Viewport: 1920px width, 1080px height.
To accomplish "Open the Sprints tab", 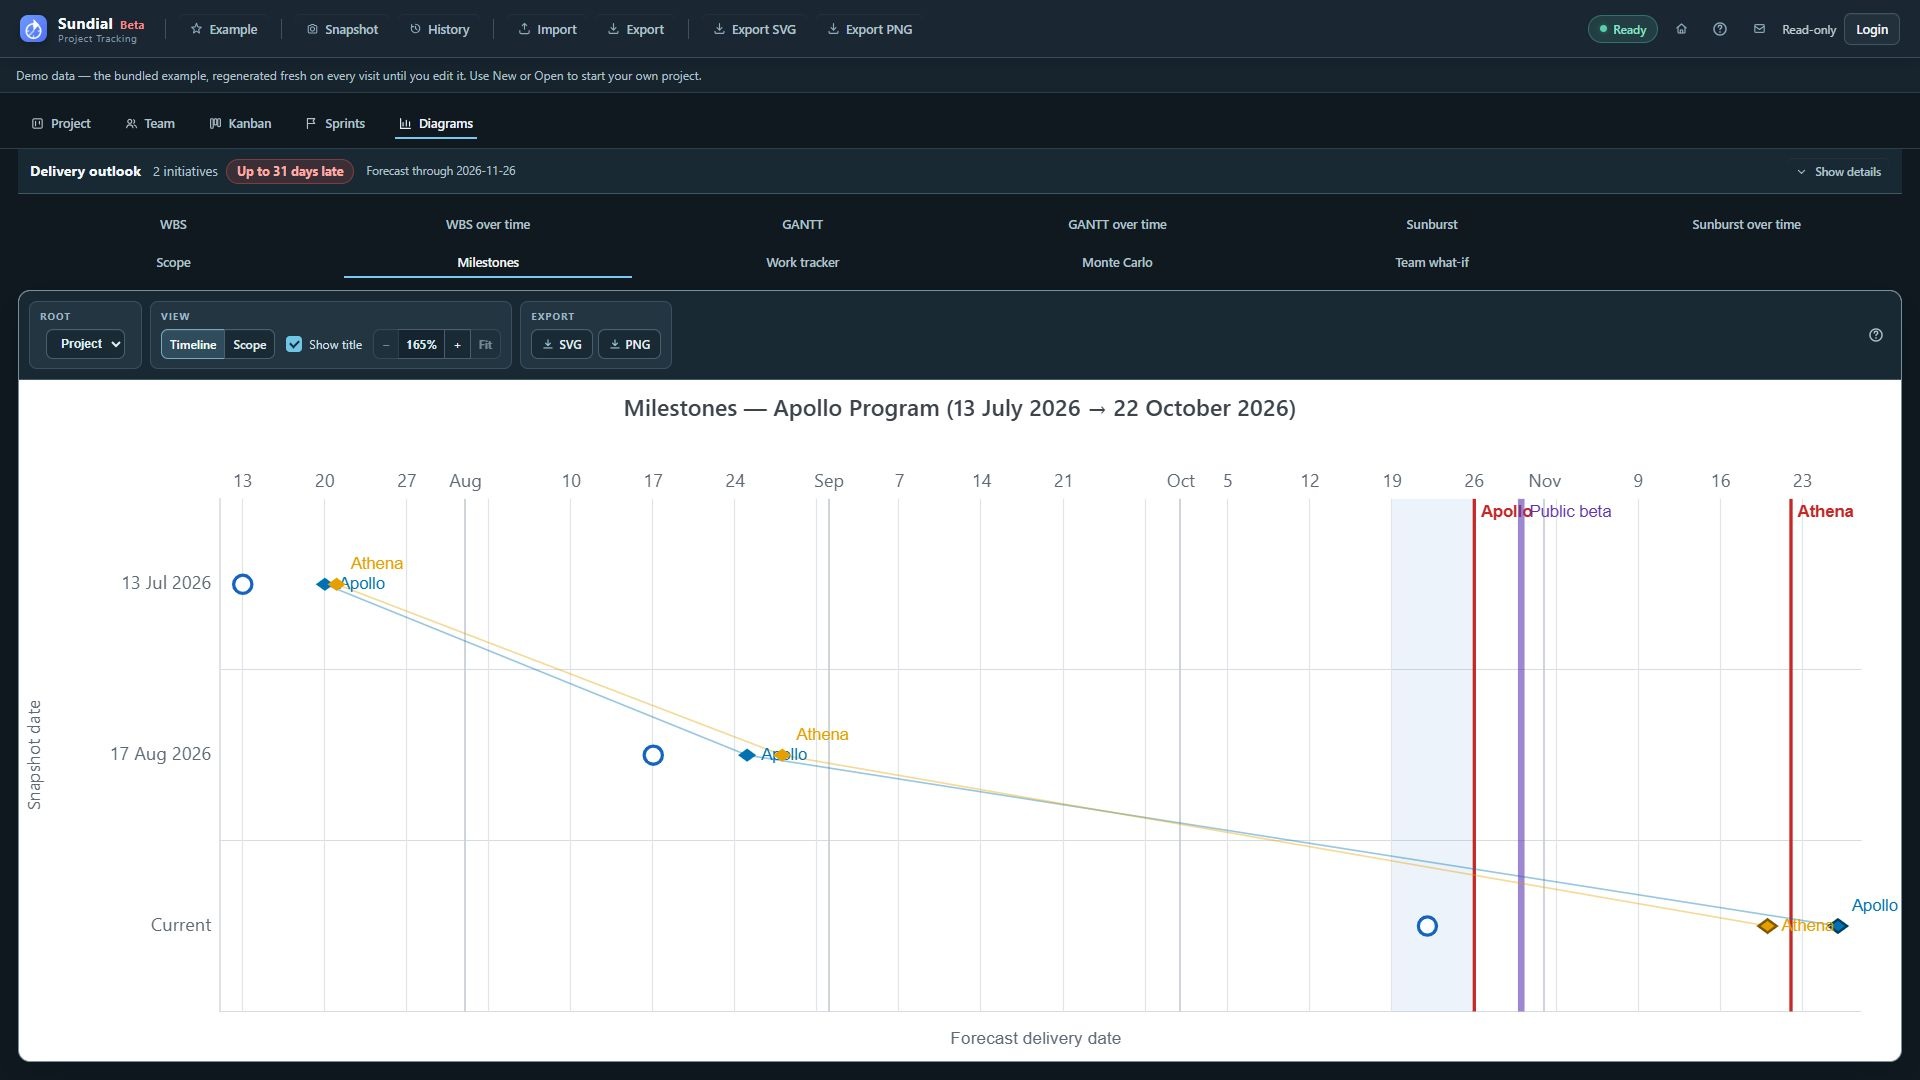I will 335,124.
